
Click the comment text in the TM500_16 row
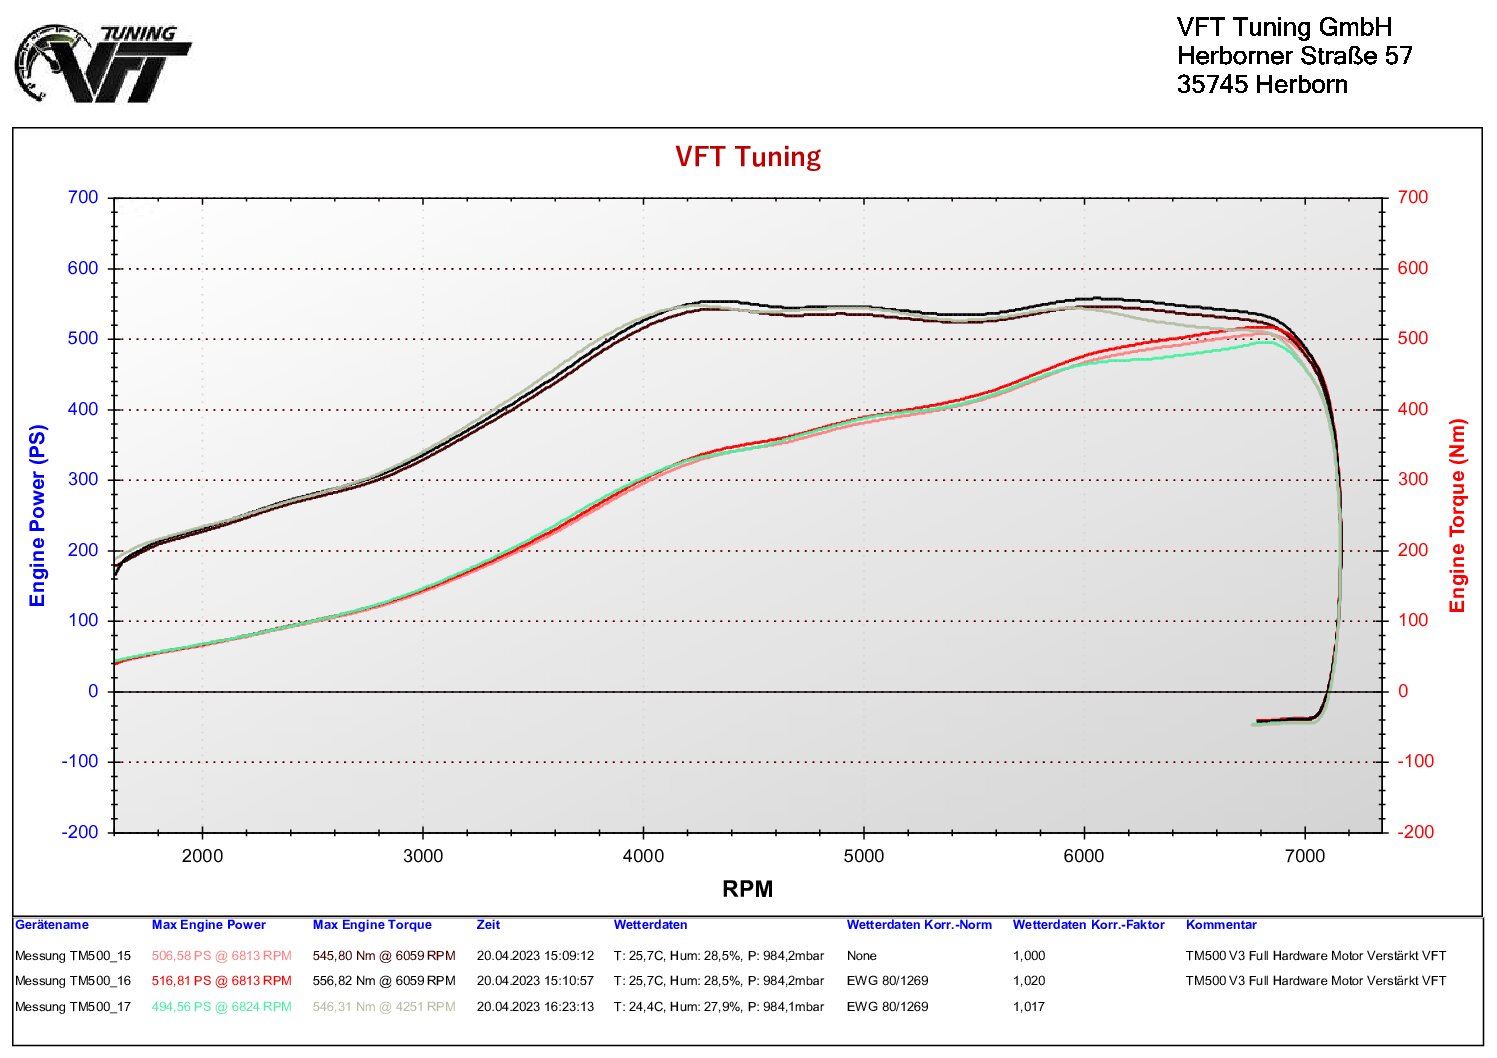(1316, 981)
